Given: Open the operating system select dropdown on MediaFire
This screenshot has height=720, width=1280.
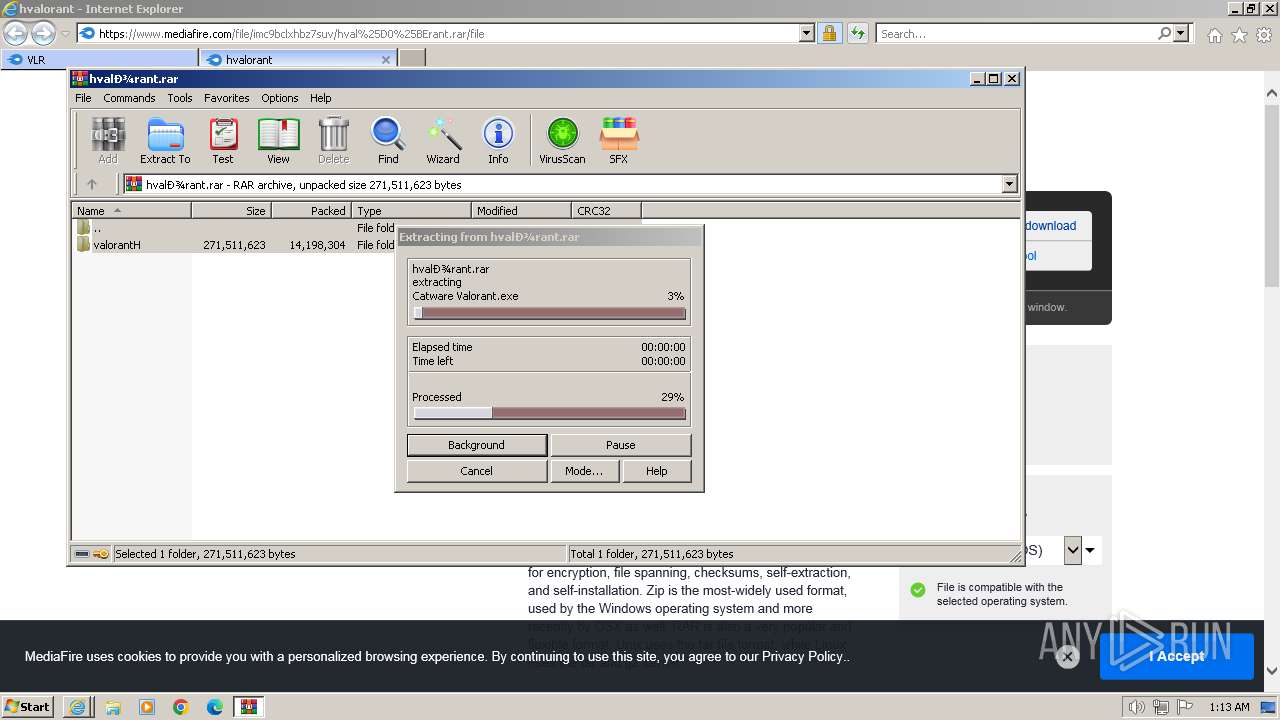Looking at the screenshot, I should pos(1073,550).
